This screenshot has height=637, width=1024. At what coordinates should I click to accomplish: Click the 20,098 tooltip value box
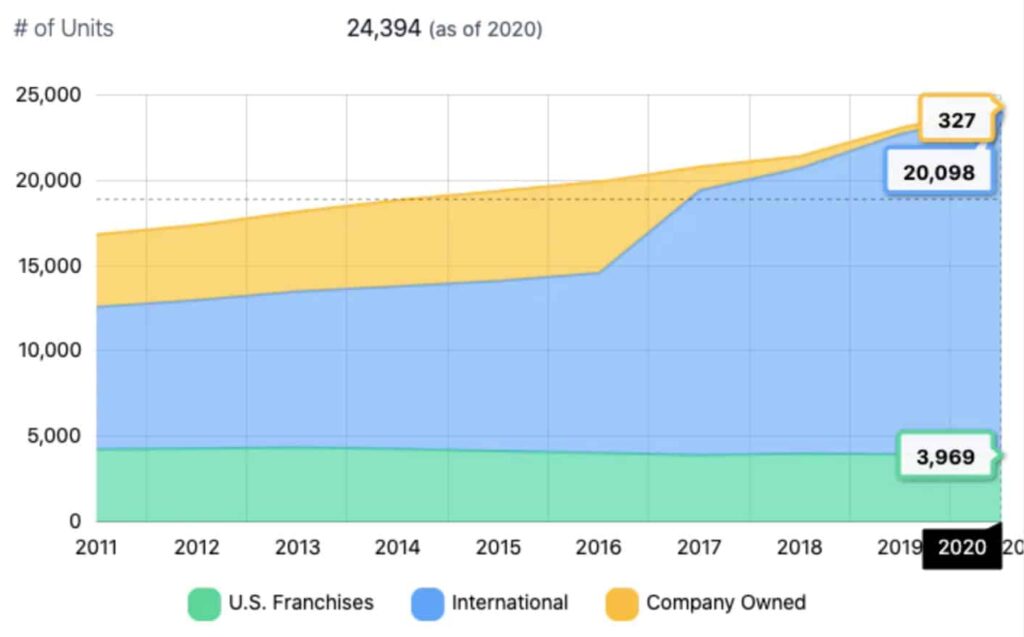938,173
